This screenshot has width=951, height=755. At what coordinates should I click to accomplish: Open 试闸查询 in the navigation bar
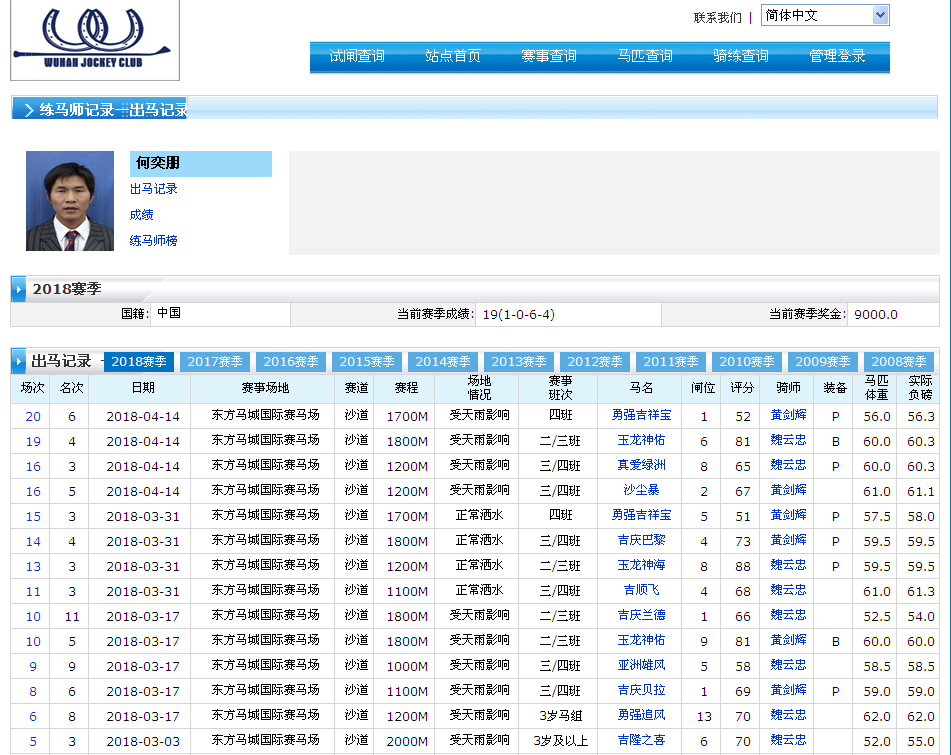pyautogui.click(x=357, y=57)
